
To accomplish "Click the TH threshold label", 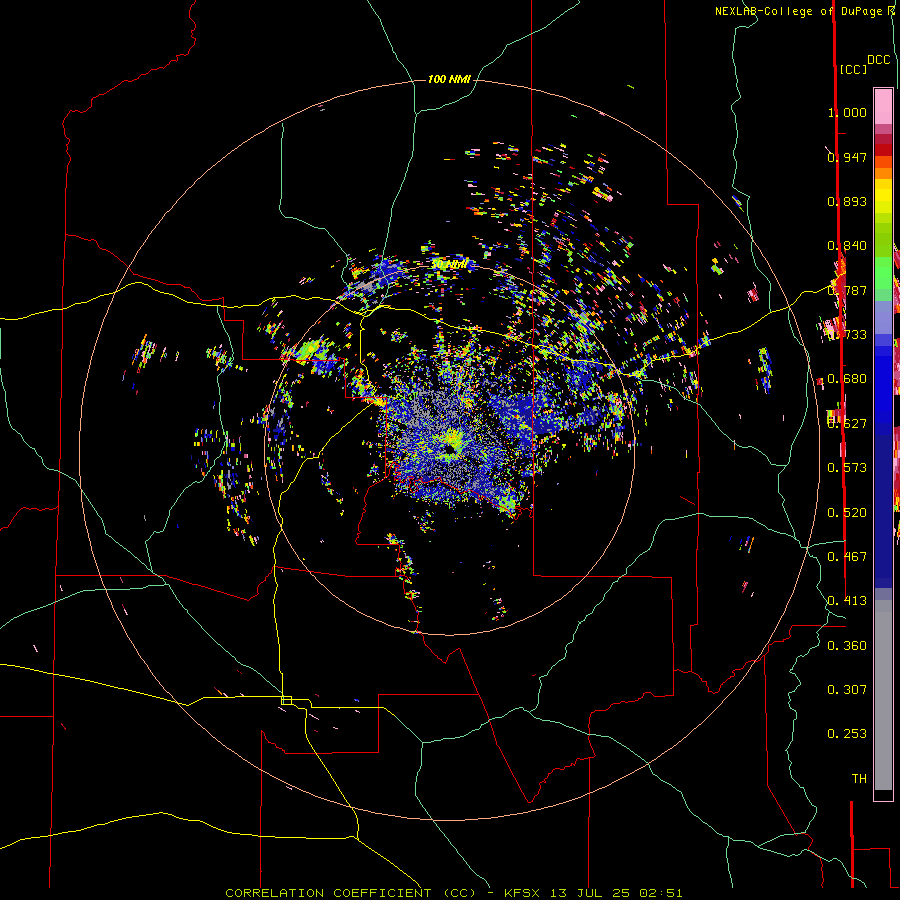I will pos(859,778).
